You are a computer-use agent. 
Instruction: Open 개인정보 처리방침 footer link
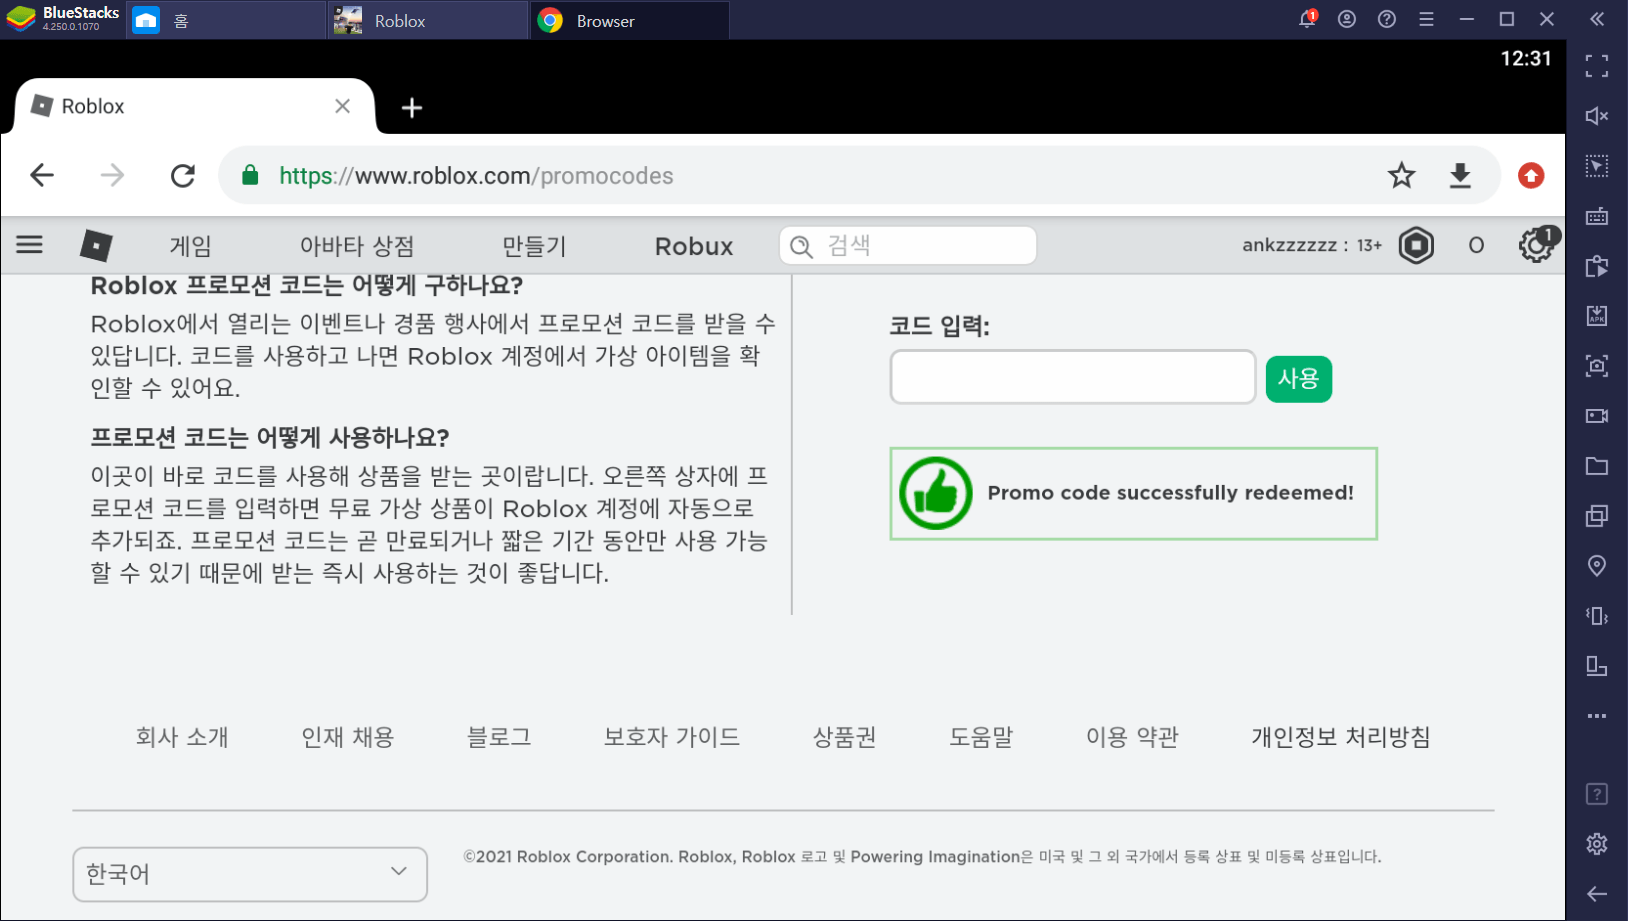point(1341,737)
